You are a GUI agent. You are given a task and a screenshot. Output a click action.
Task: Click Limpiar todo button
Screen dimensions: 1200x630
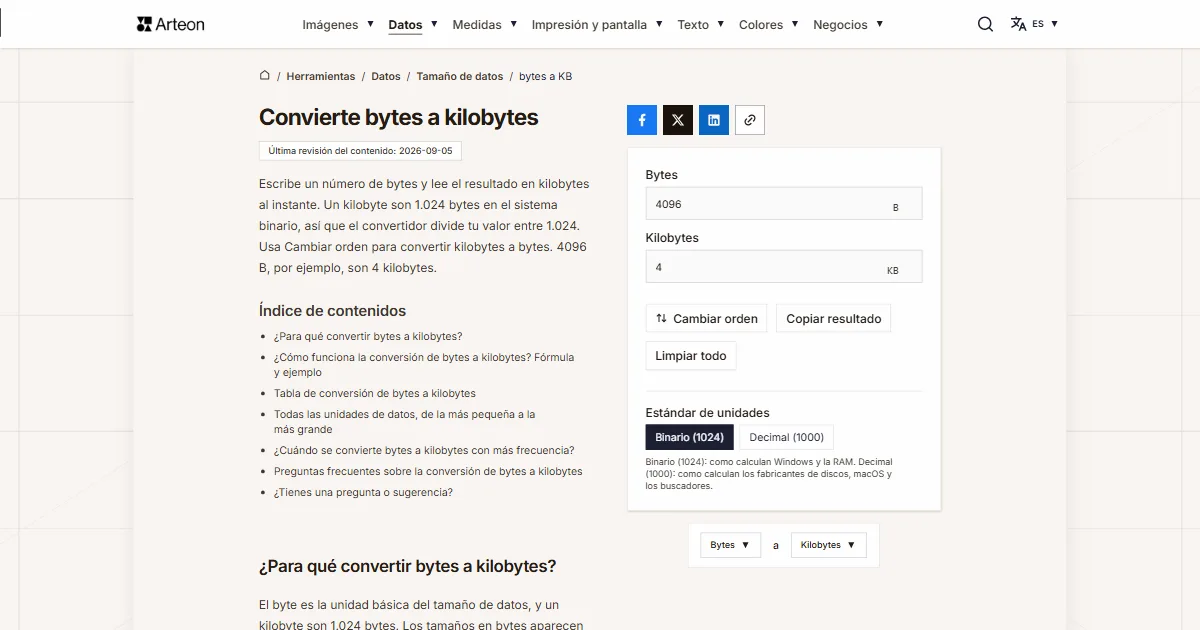691,355
